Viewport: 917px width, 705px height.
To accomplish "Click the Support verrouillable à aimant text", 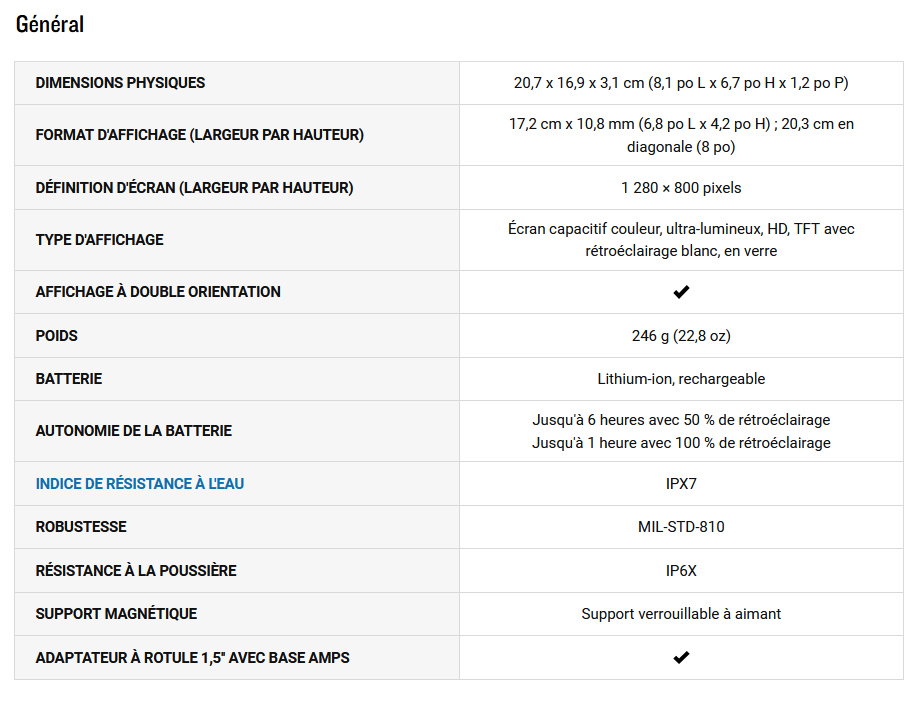I will pos(681,614).
